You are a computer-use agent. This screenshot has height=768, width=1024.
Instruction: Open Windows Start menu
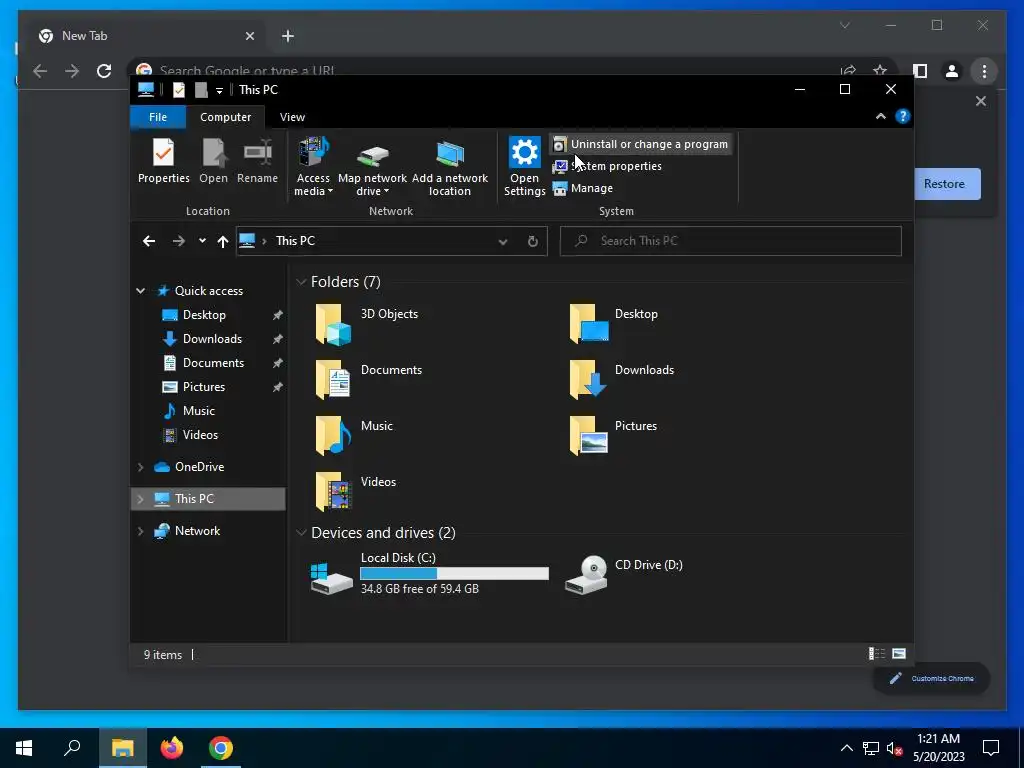pos(24,748)
